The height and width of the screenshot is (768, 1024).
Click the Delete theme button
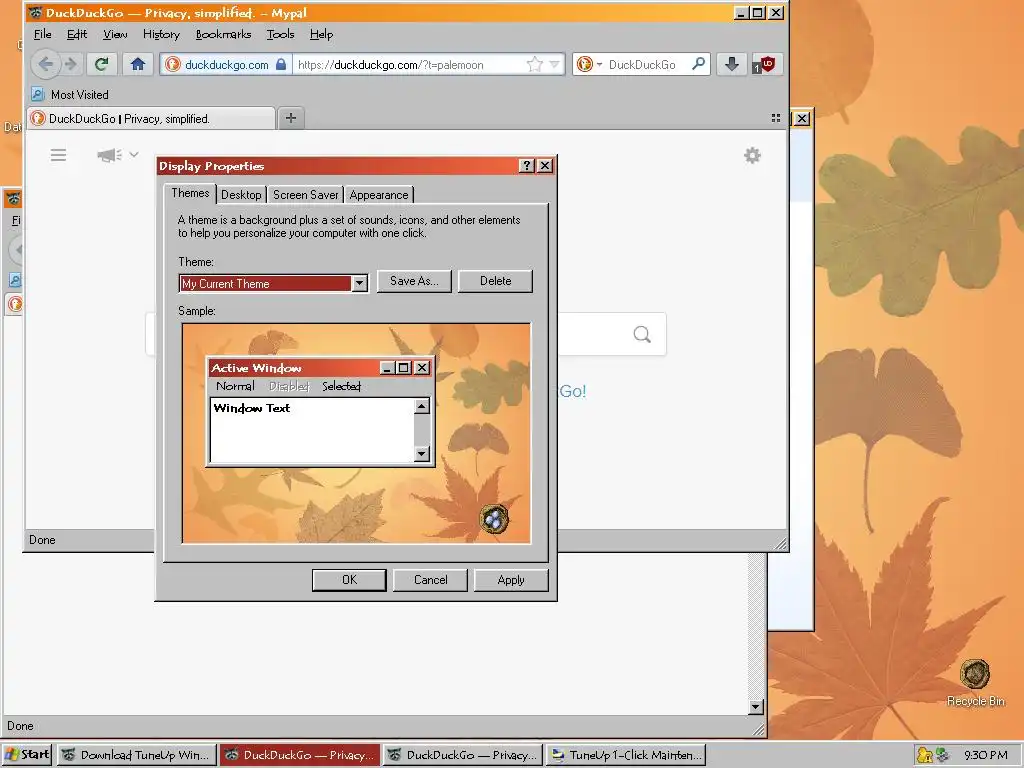(x=496, y=281)
